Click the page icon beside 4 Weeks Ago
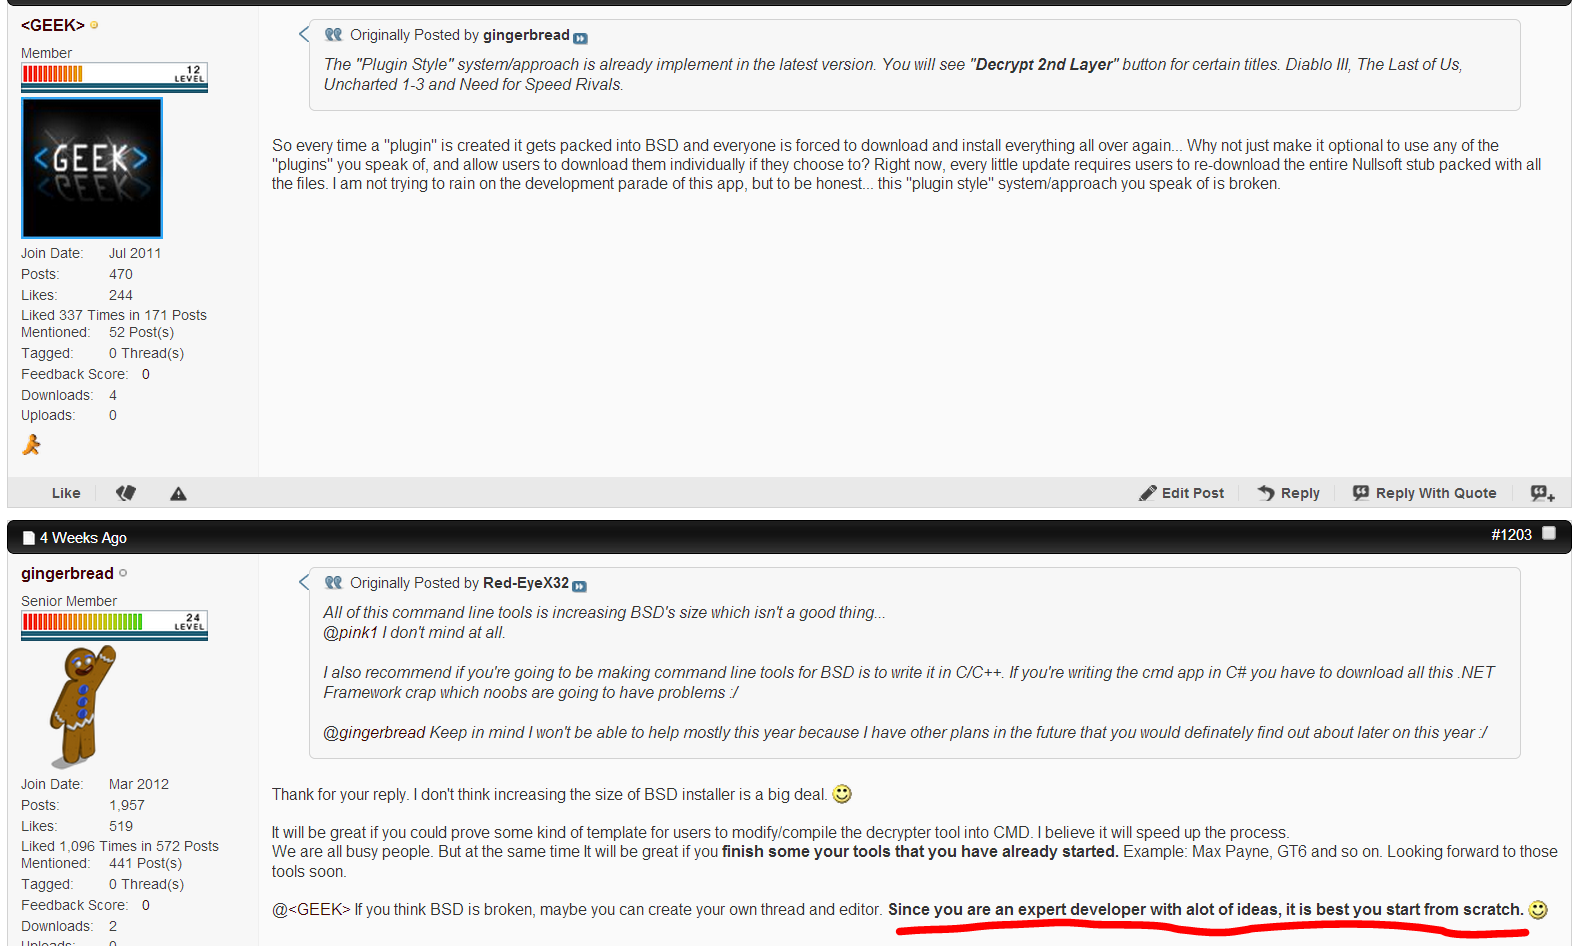The width and height of the screenshot is (1572, 946). [x=28, y=538]
